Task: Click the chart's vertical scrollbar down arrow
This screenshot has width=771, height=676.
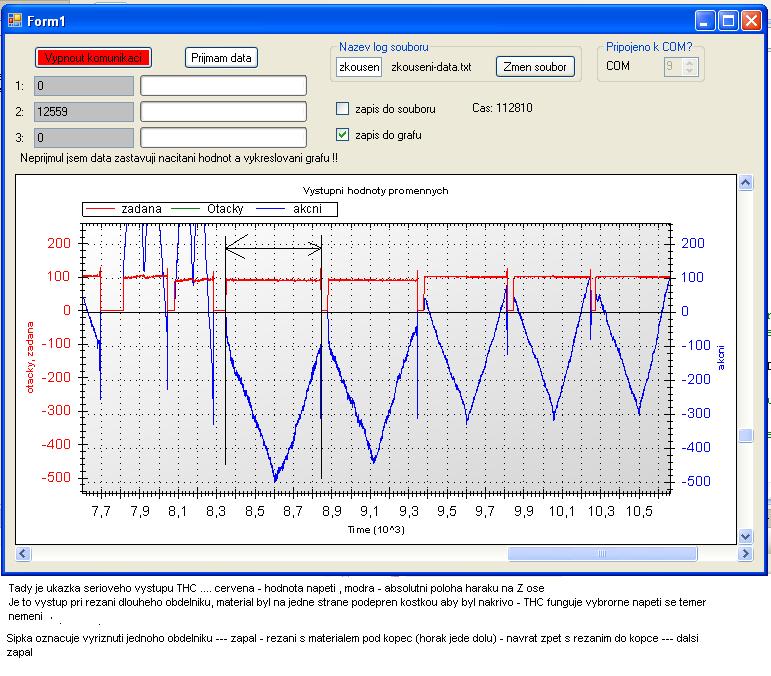Action: 745,537
